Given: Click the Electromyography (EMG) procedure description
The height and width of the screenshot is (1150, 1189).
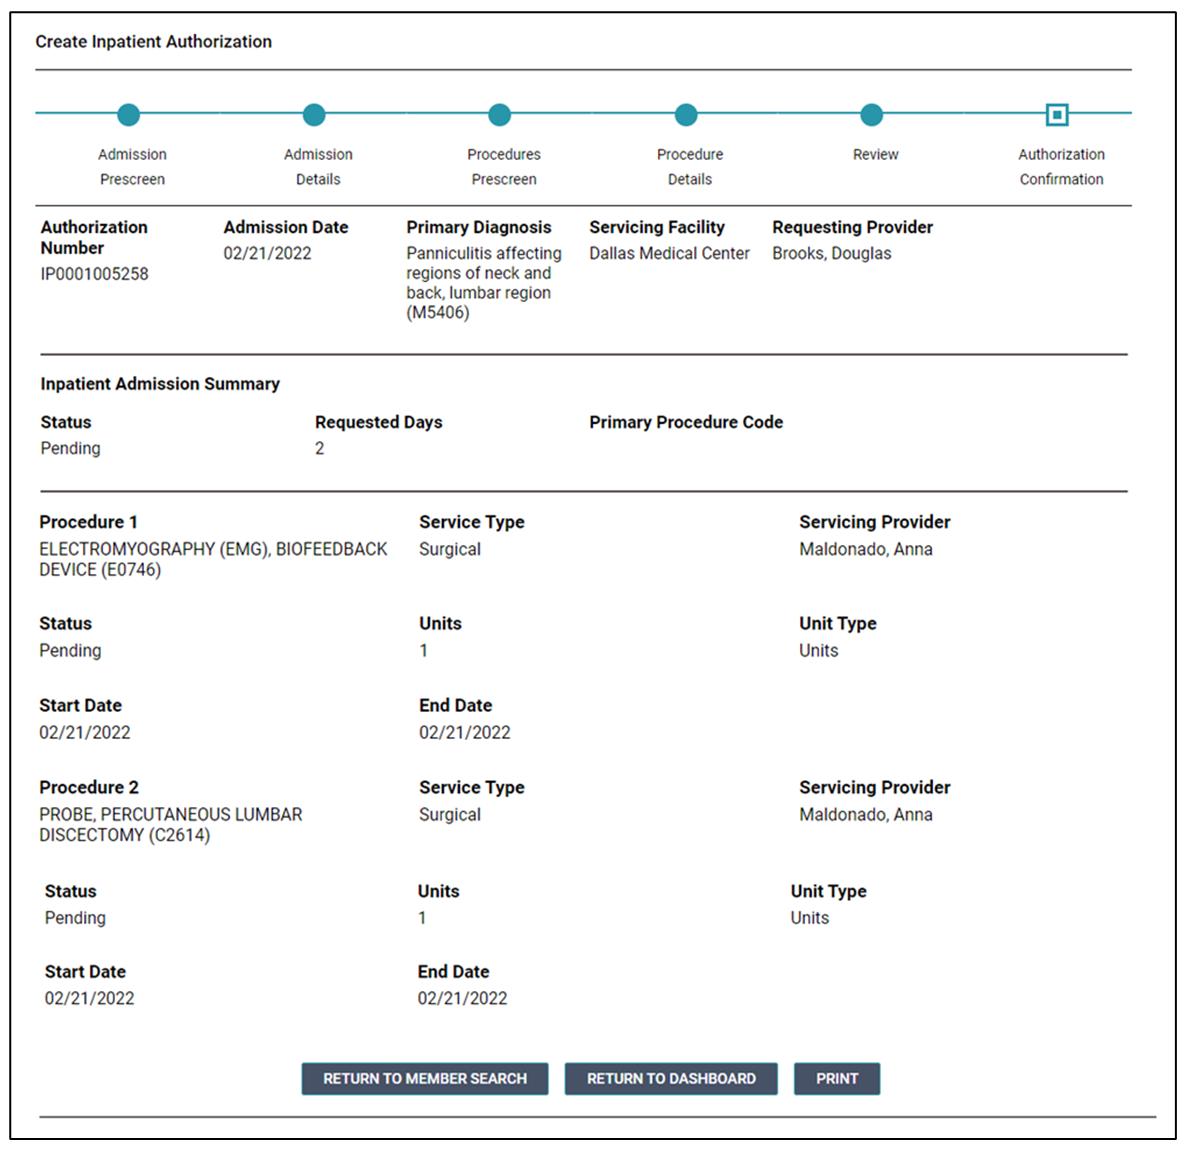Looking at the screenshot, I should point(213,559).
